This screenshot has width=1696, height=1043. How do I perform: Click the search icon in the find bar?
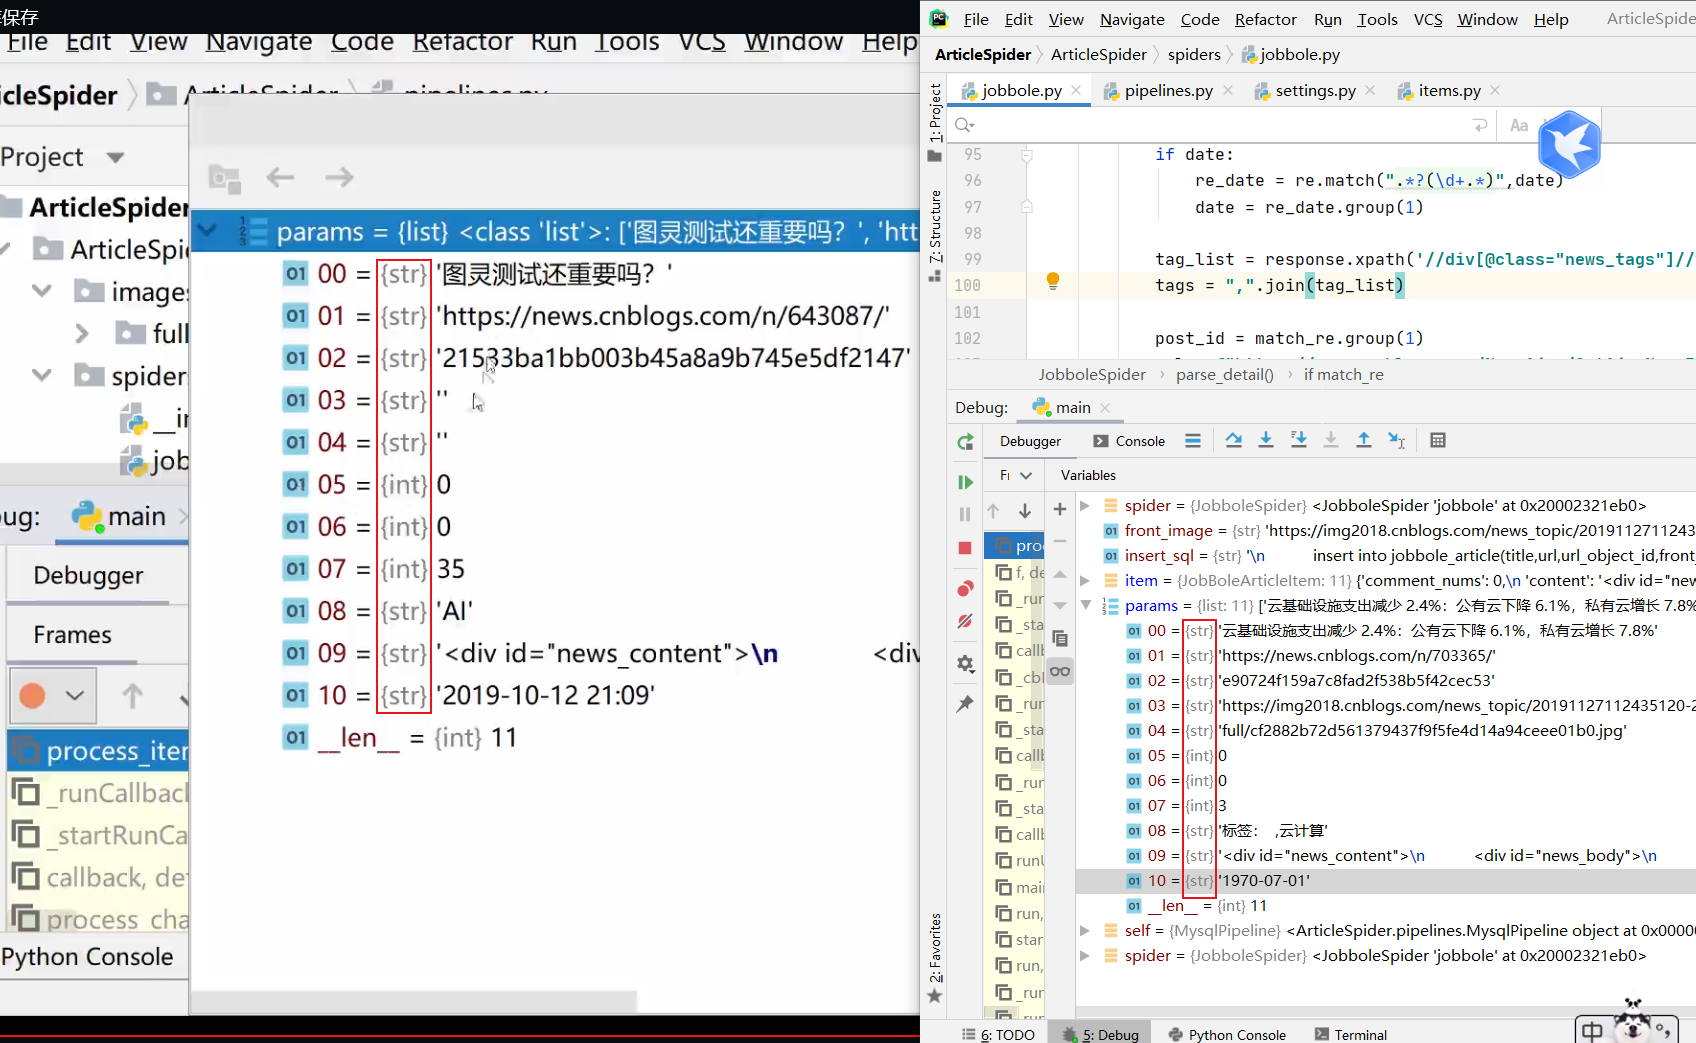click(965, 125)
